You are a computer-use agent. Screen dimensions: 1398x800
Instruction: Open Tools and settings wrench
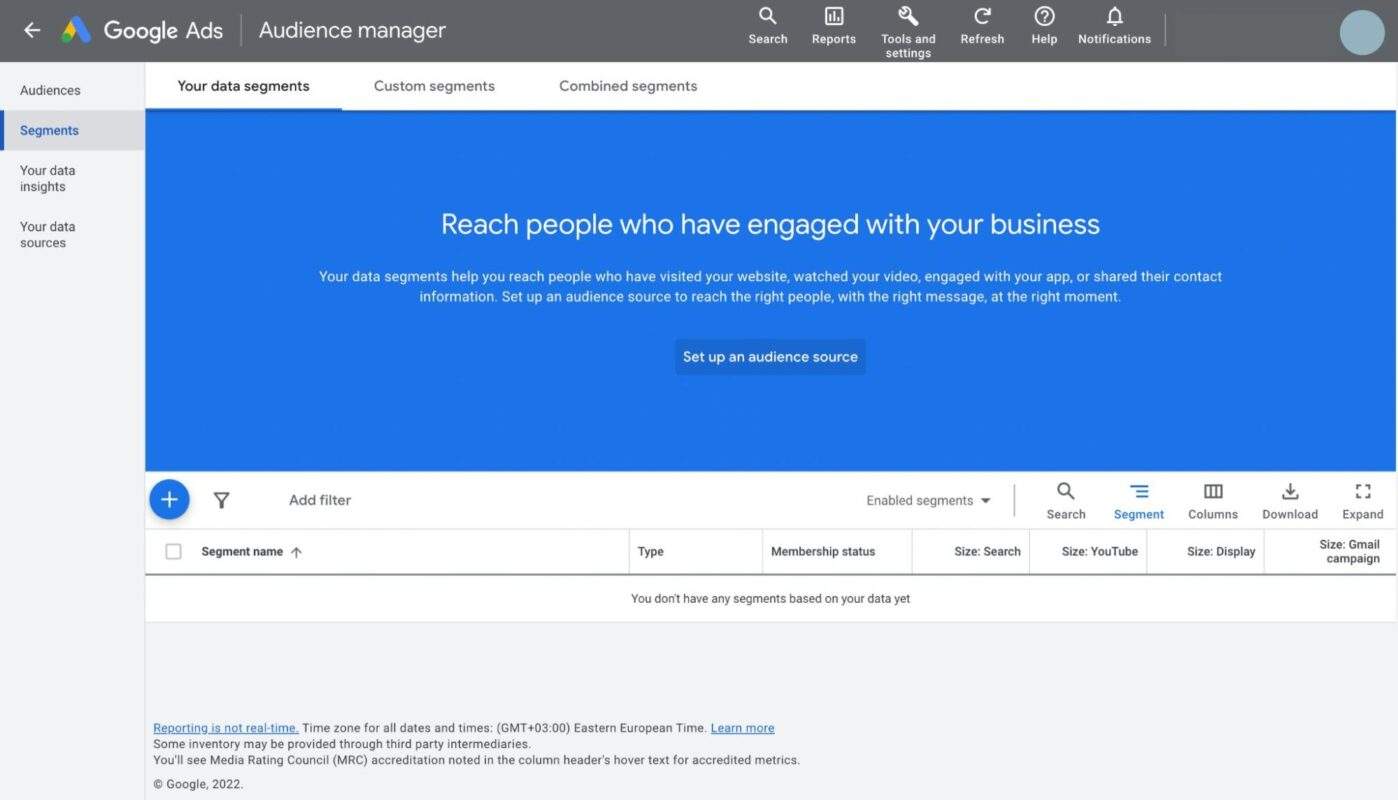coord(908,32)
